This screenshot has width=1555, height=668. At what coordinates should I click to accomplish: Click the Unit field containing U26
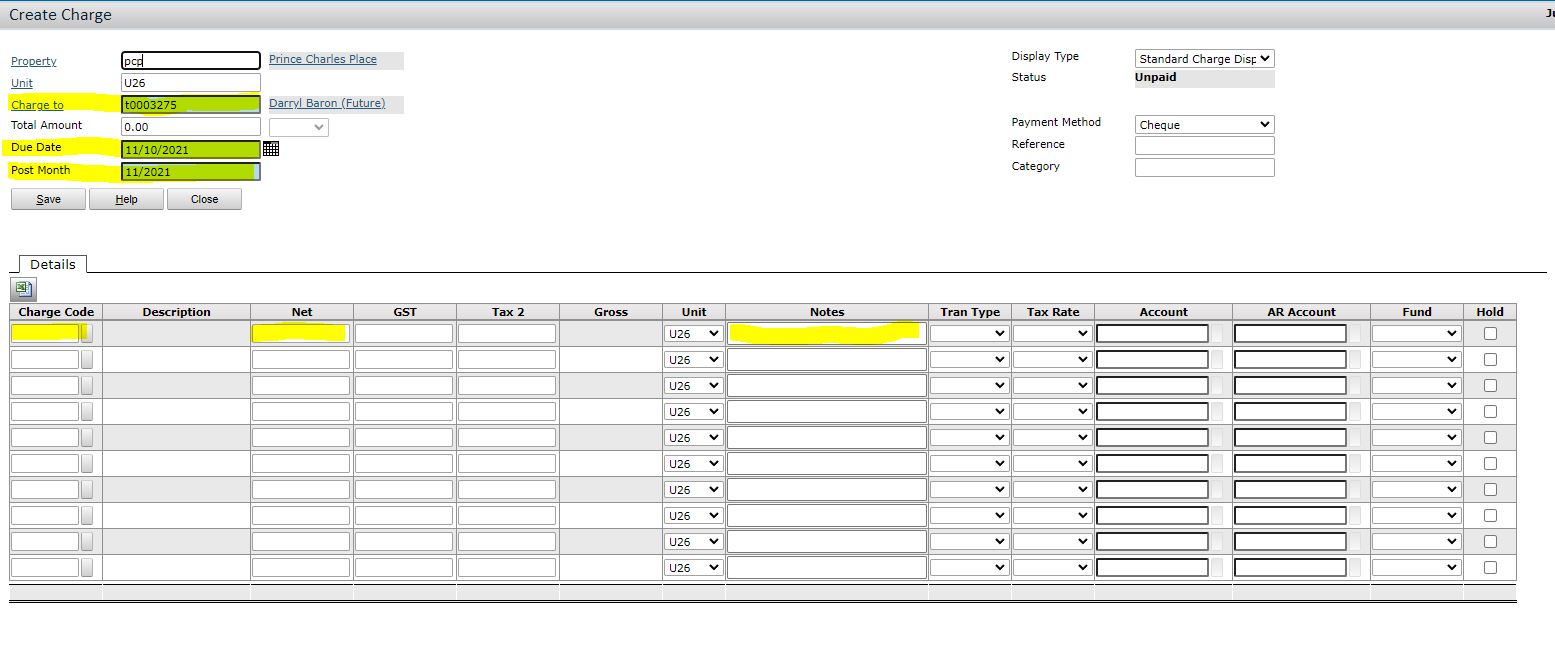tap(191, 83)
